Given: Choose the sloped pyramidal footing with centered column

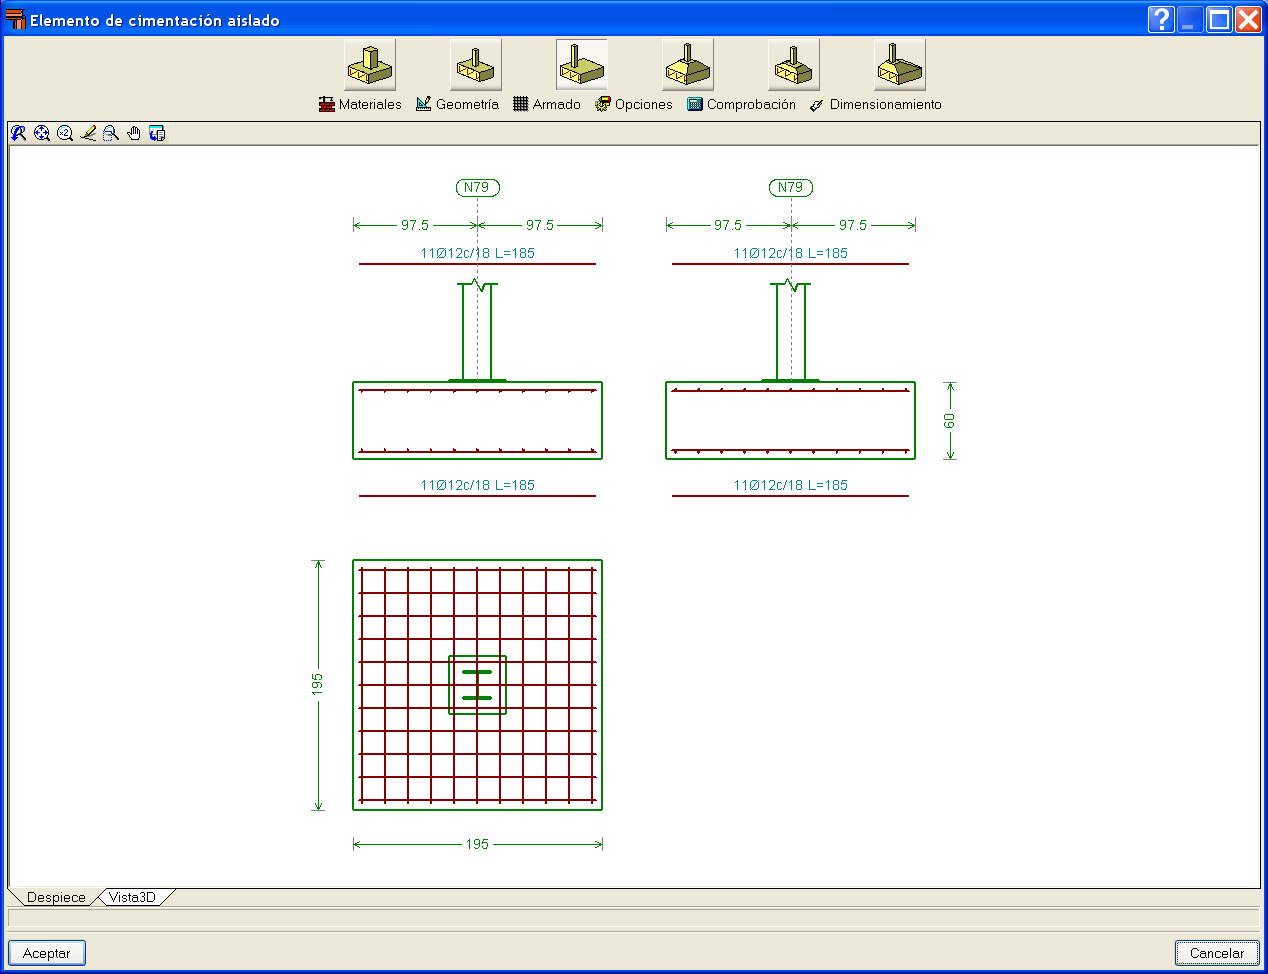Looking at the screenshot, I should (688, 65).
